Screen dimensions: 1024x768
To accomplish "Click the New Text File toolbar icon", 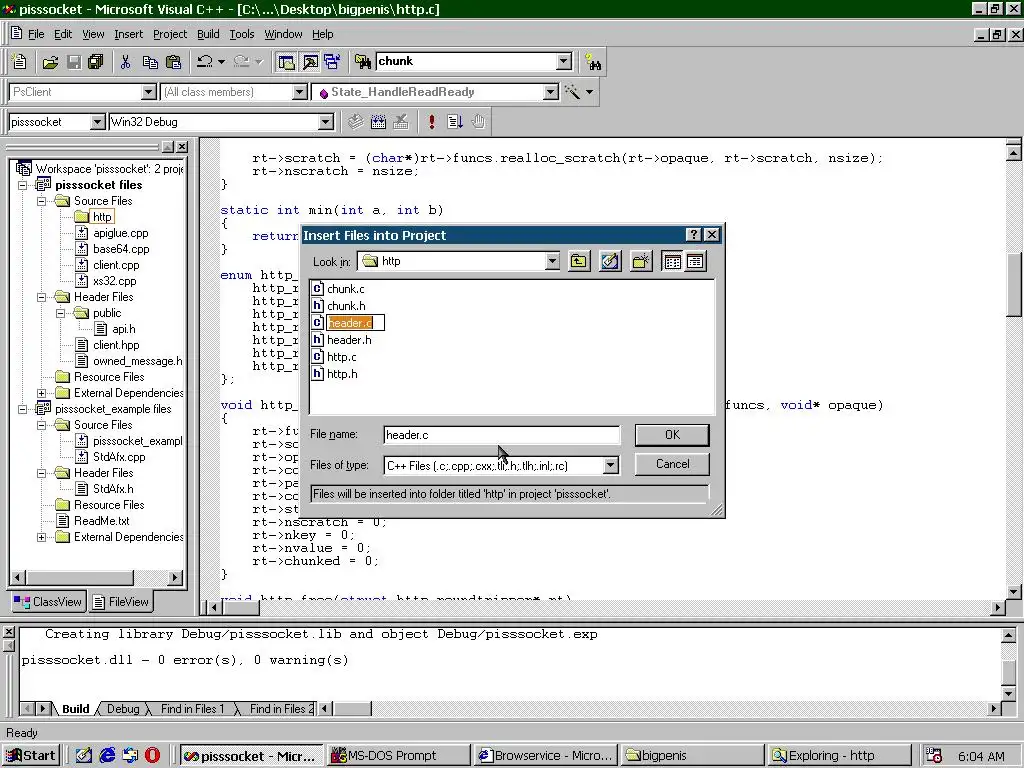I will [20, 61].
